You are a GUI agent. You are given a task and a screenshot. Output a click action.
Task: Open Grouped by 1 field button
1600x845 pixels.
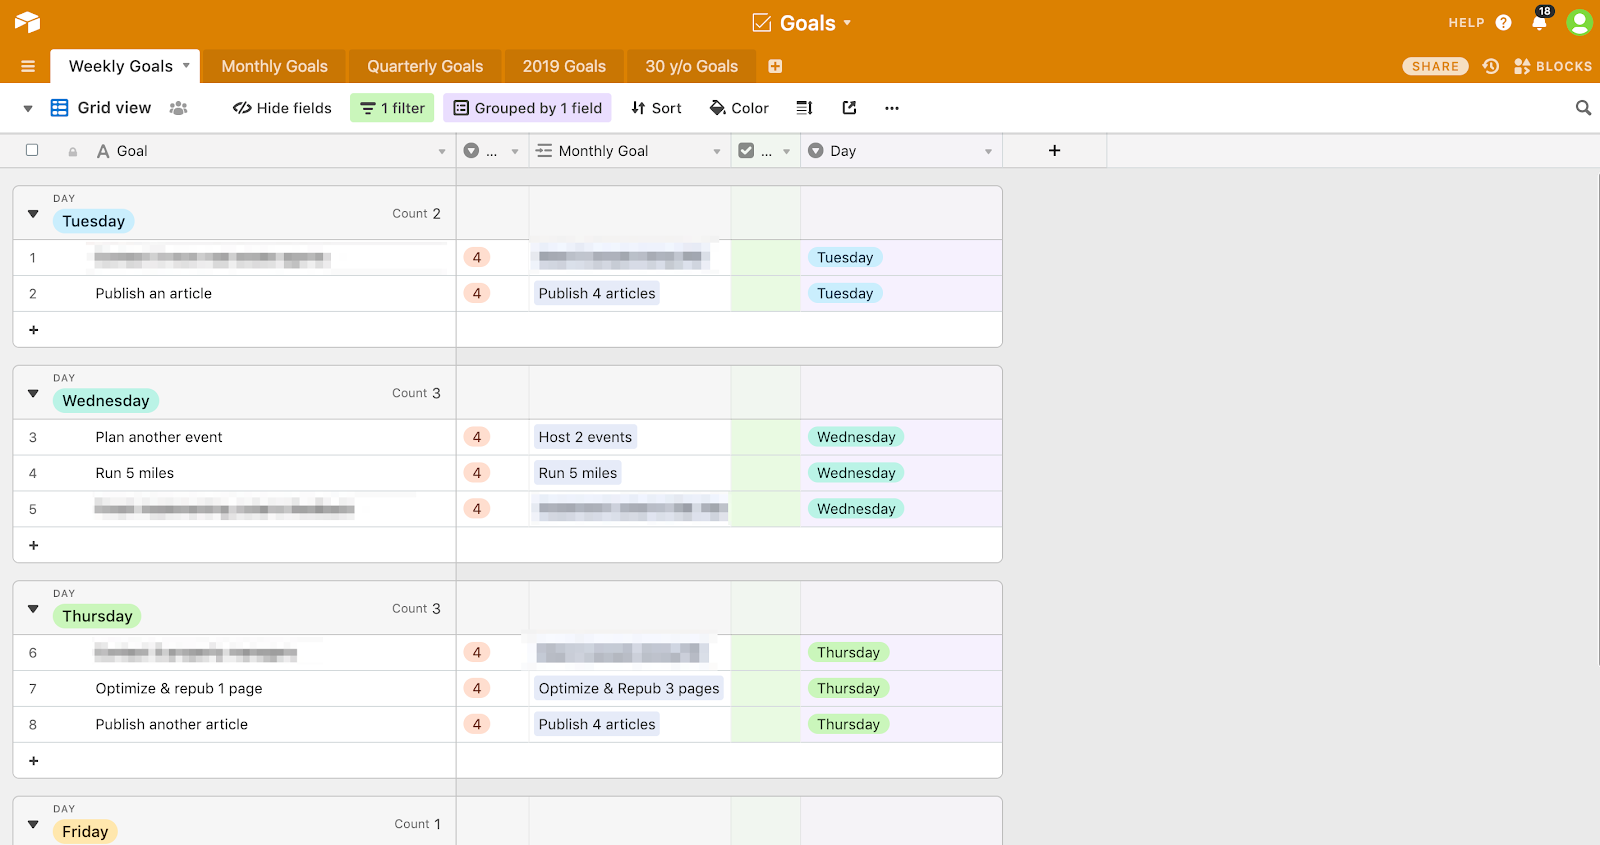click(527, 108)
